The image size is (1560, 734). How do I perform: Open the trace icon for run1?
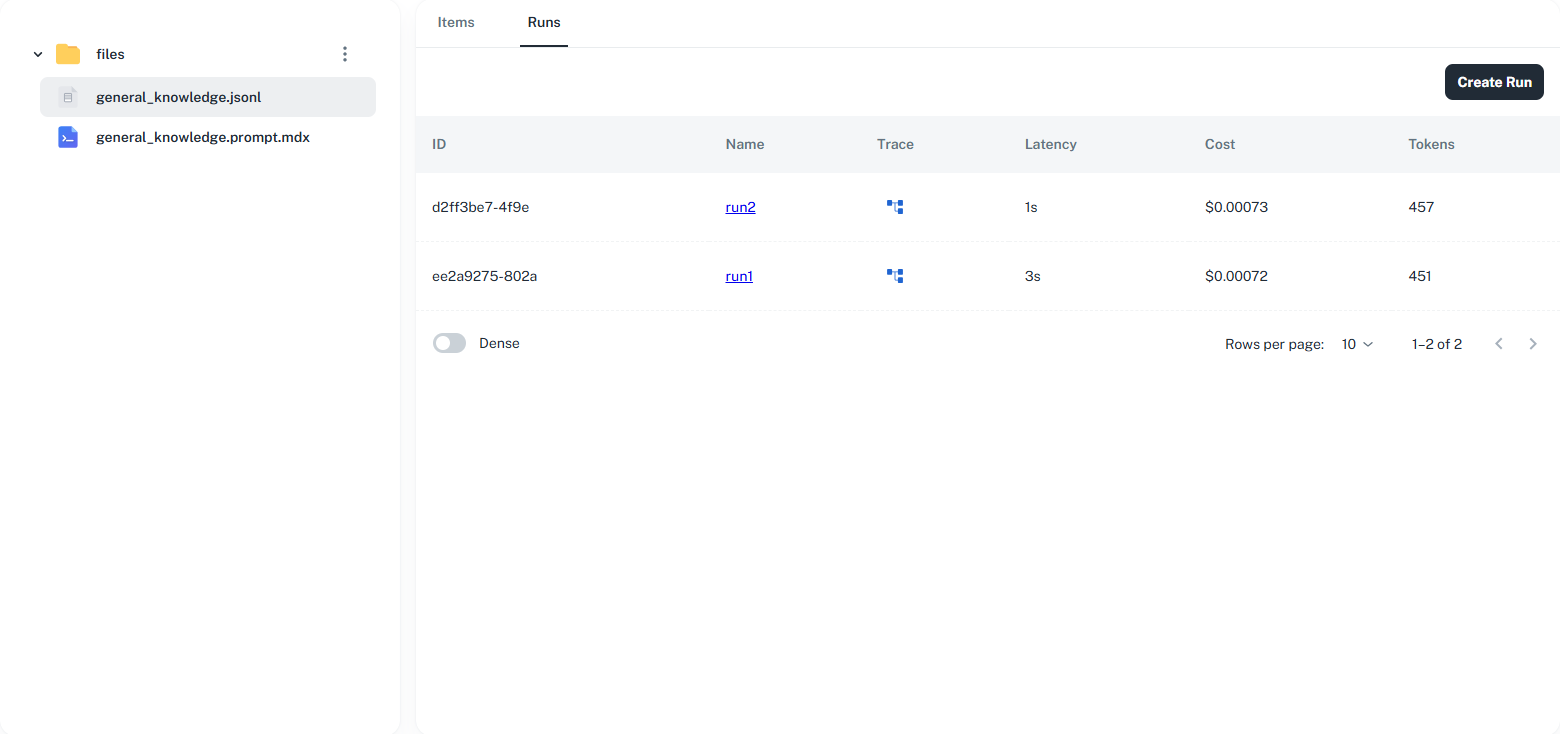pyautogui.click(x=895, y=276)
